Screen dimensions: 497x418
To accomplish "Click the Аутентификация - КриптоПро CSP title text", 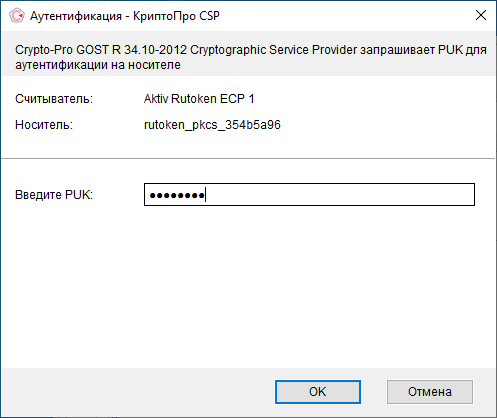I will 125,16.
